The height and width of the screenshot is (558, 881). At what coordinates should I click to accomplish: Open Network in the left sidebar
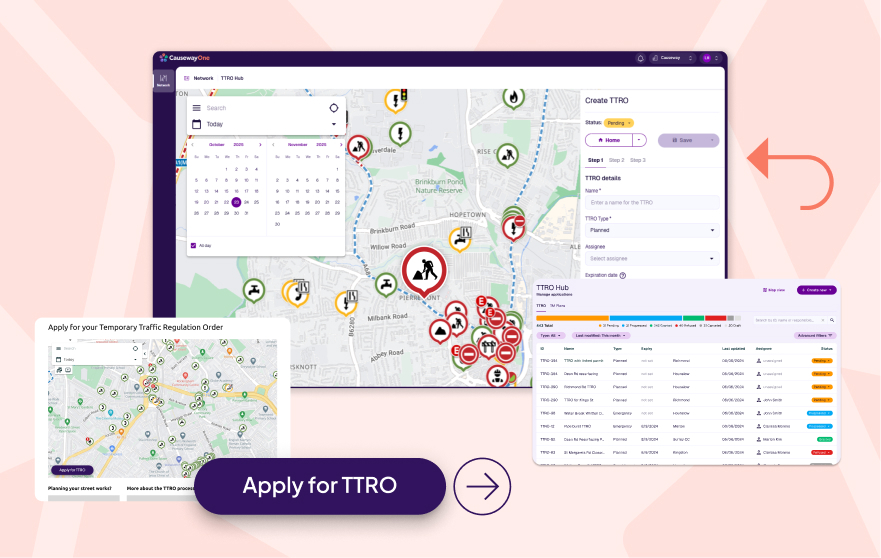[x=163, y=81]
